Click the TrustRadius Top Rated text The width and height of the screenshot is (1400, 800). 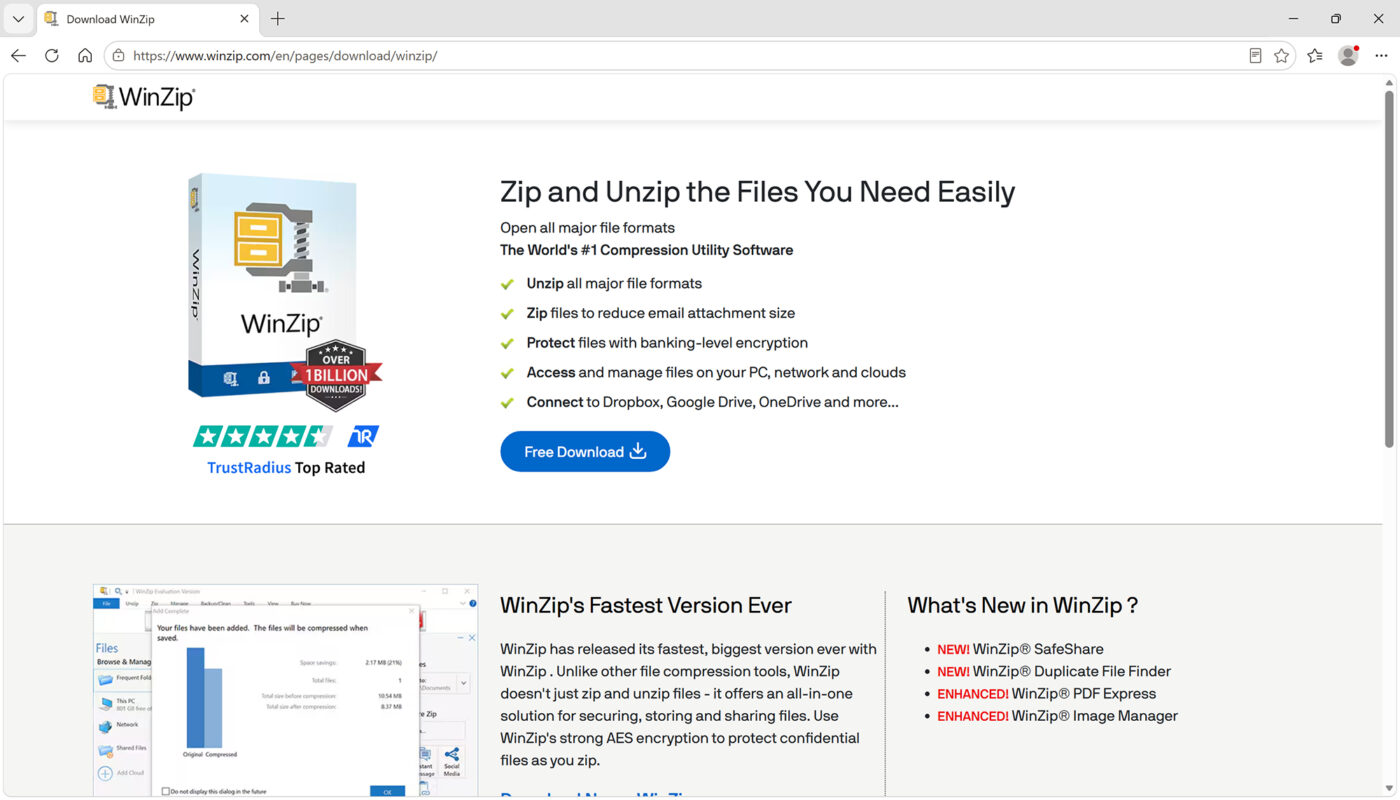pos(286,468)
